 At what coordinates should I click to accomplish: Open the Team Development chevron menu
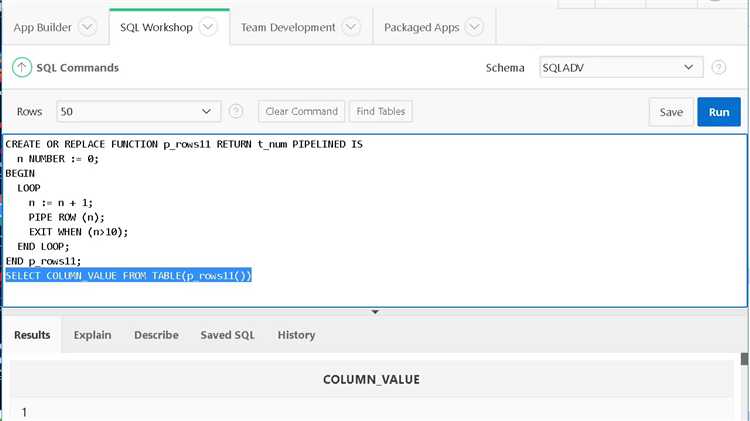pyautogui.click(x=350, y=27)
